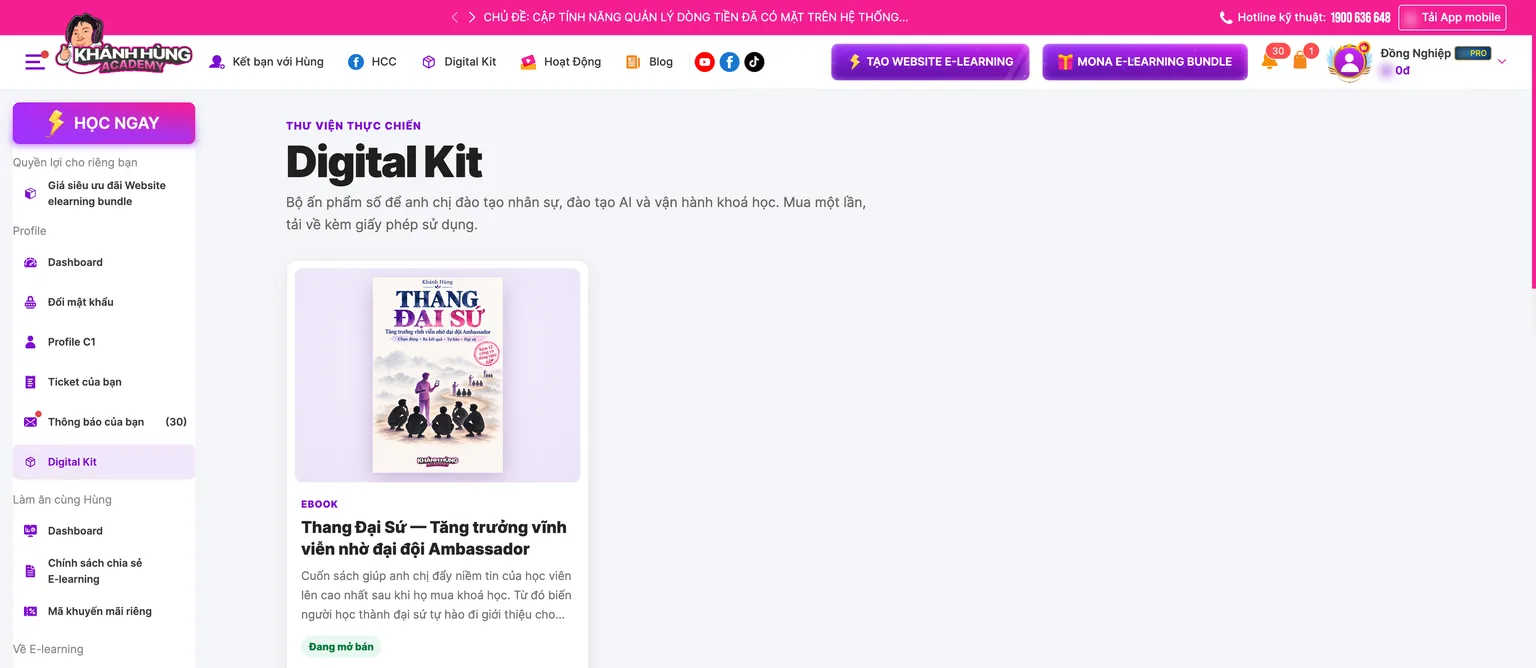1536x668 pixels.
Task: Open the hamburger sidebar menu
Action: pyautogui.click(x=35, y=61)
